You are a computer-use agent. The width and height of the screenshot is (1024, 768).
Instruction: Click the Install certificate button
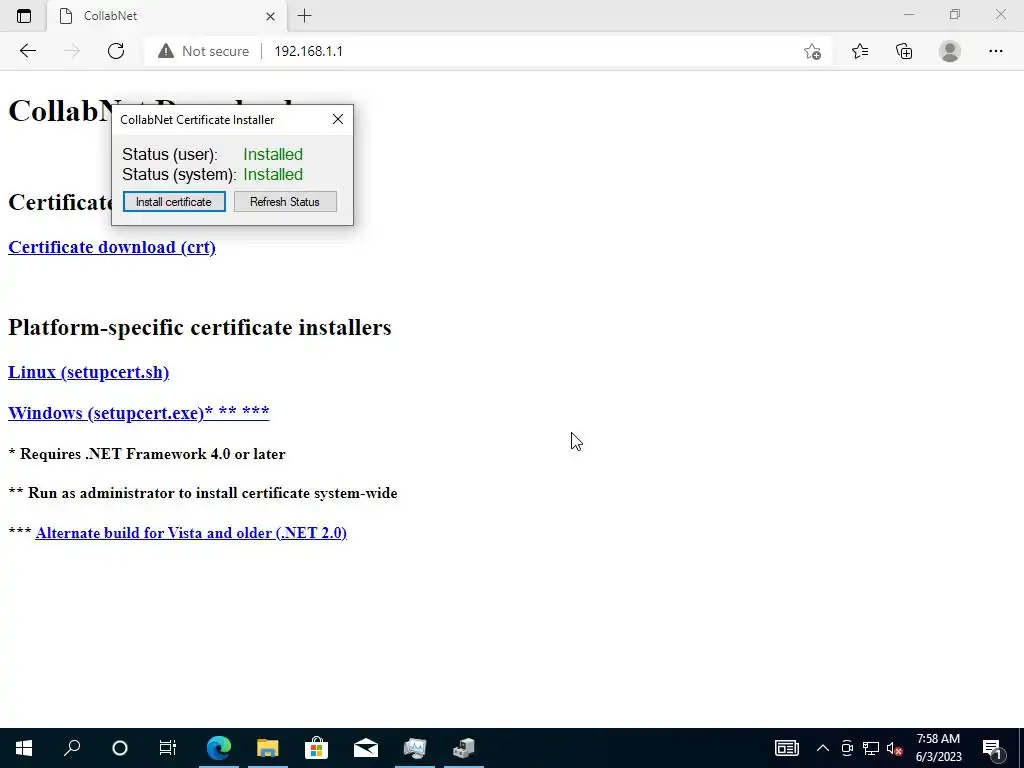click(174, 202)
